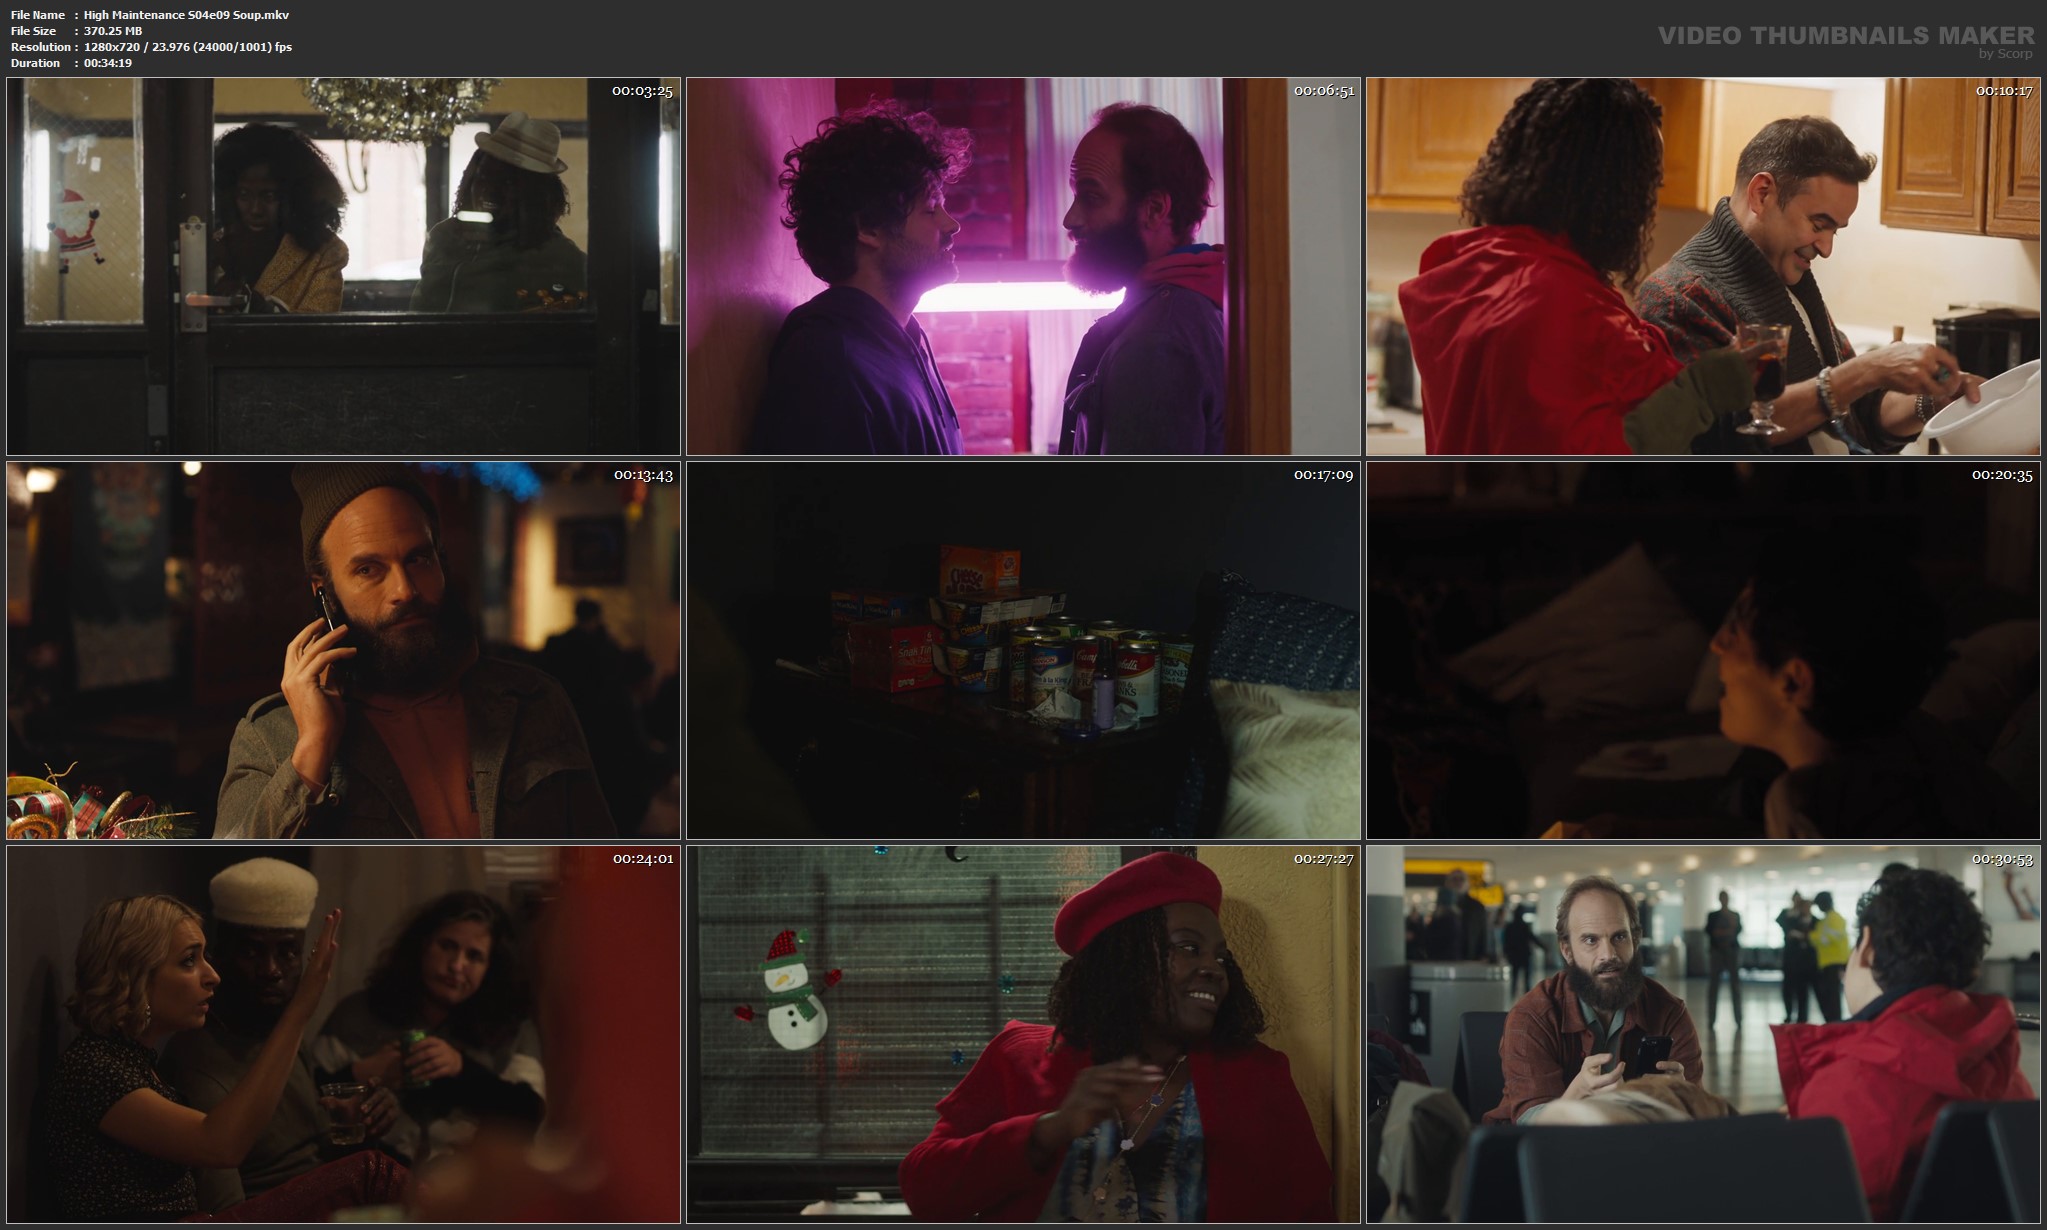The height and width of the screenshot is (1230, 2047).
Task: Click the Duration value 00:34:19
Action: (x=108, y=63)
